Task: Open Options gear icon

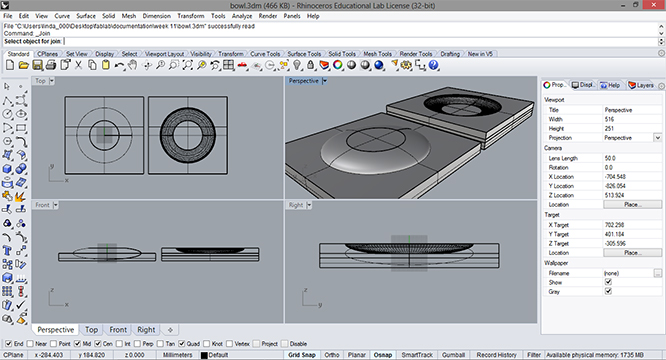Action: pyautogui.click(x=406, y=65)
